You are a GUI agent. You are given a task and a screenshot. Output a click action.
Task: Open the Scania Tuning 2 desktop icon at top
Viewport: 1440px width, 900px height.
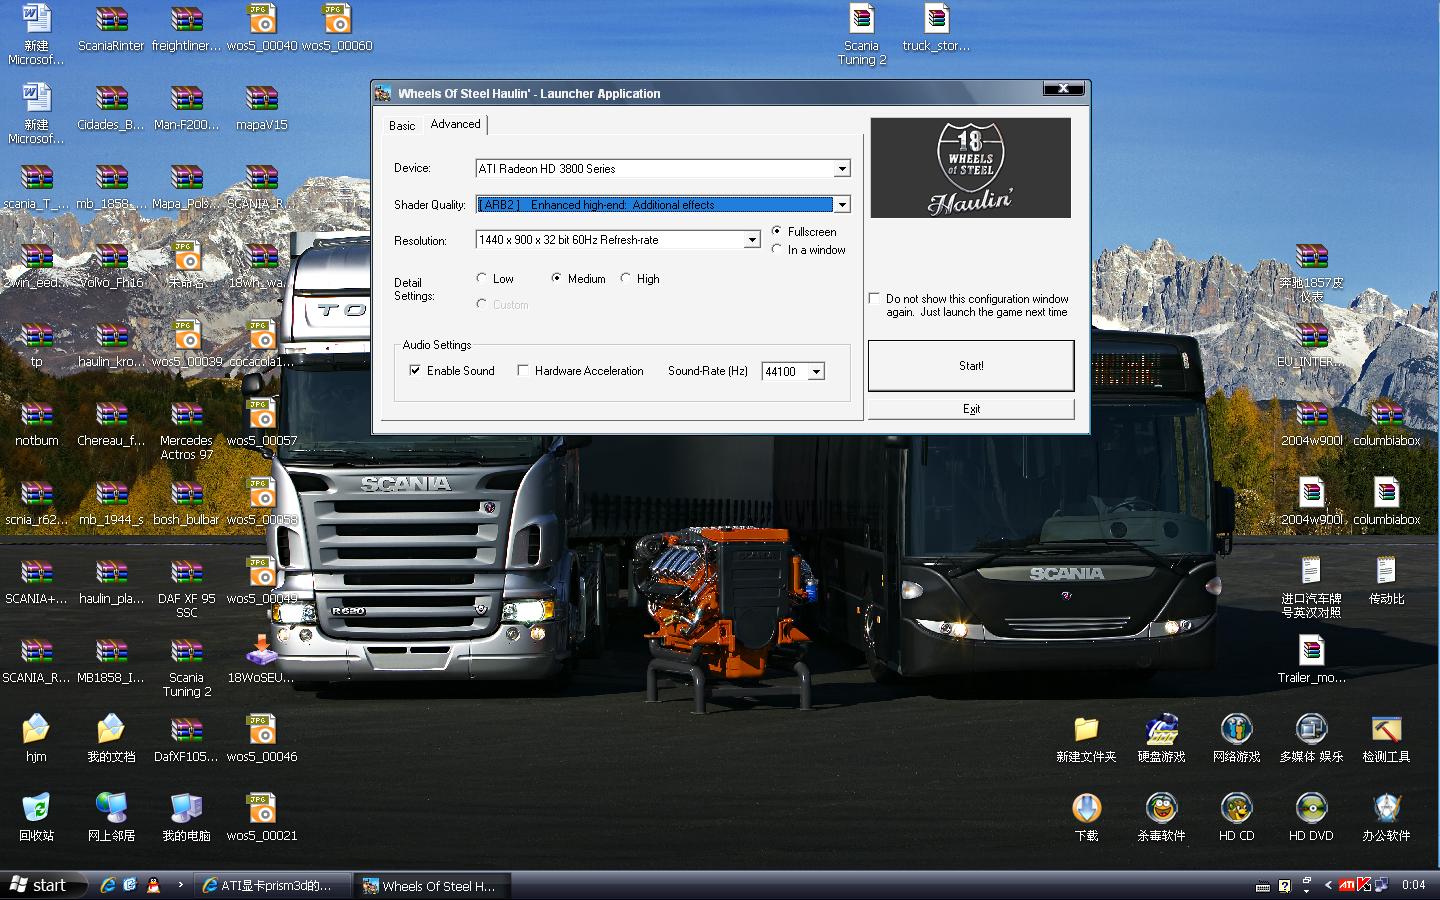861,20
